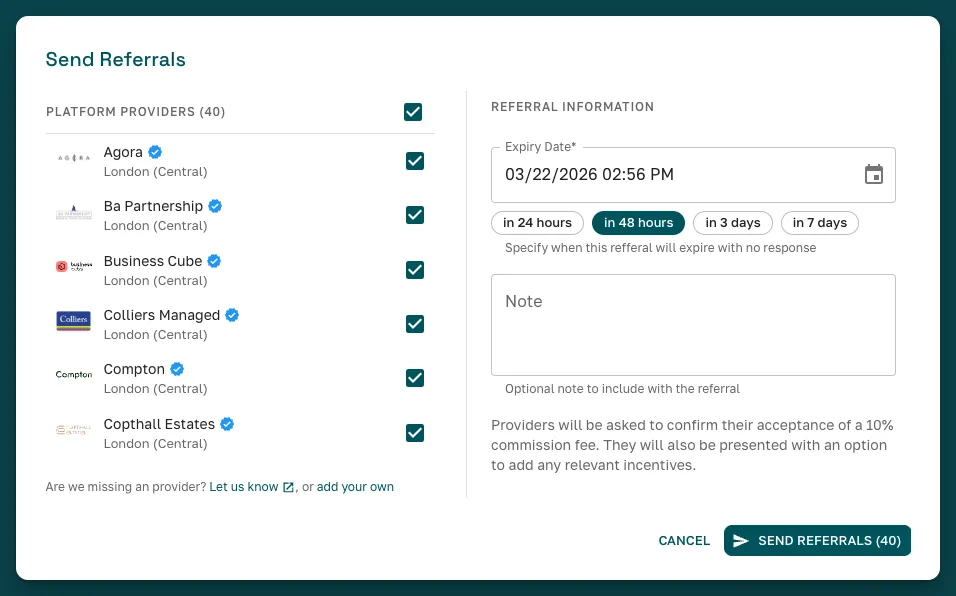Click inside the Note text field

693,324
